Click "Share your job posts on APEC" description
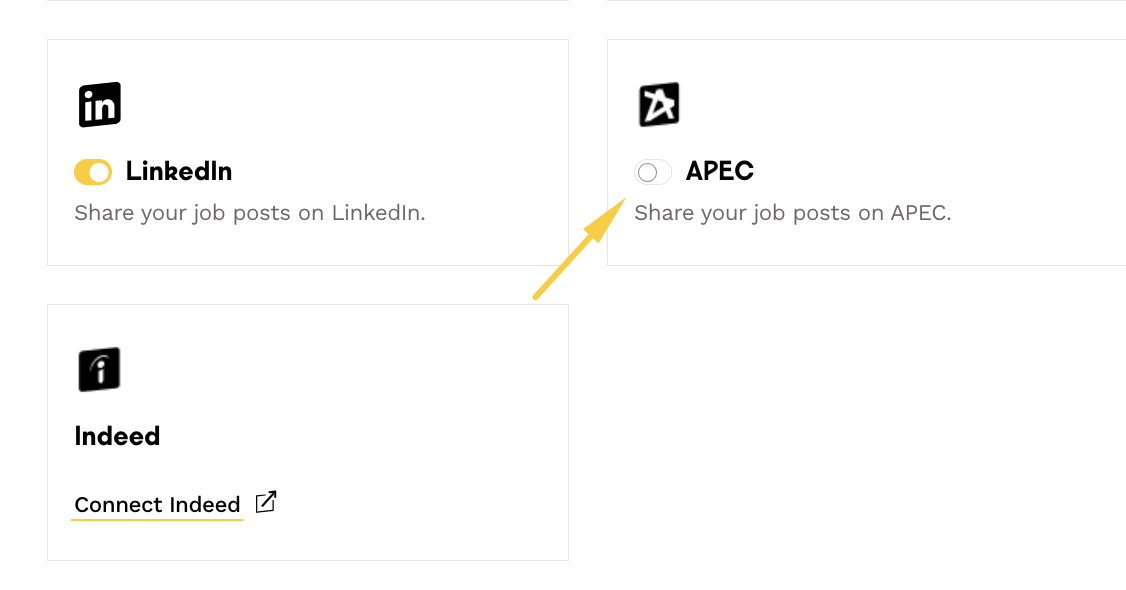 (792, 213)
